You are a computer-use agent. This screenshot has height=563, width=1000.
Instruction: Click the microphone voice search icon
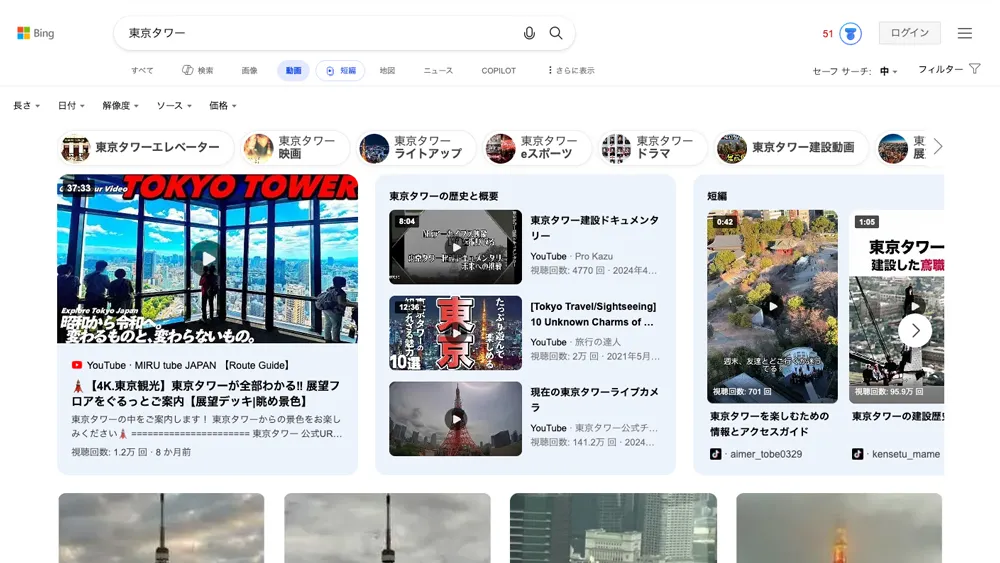tap(529, 33)
